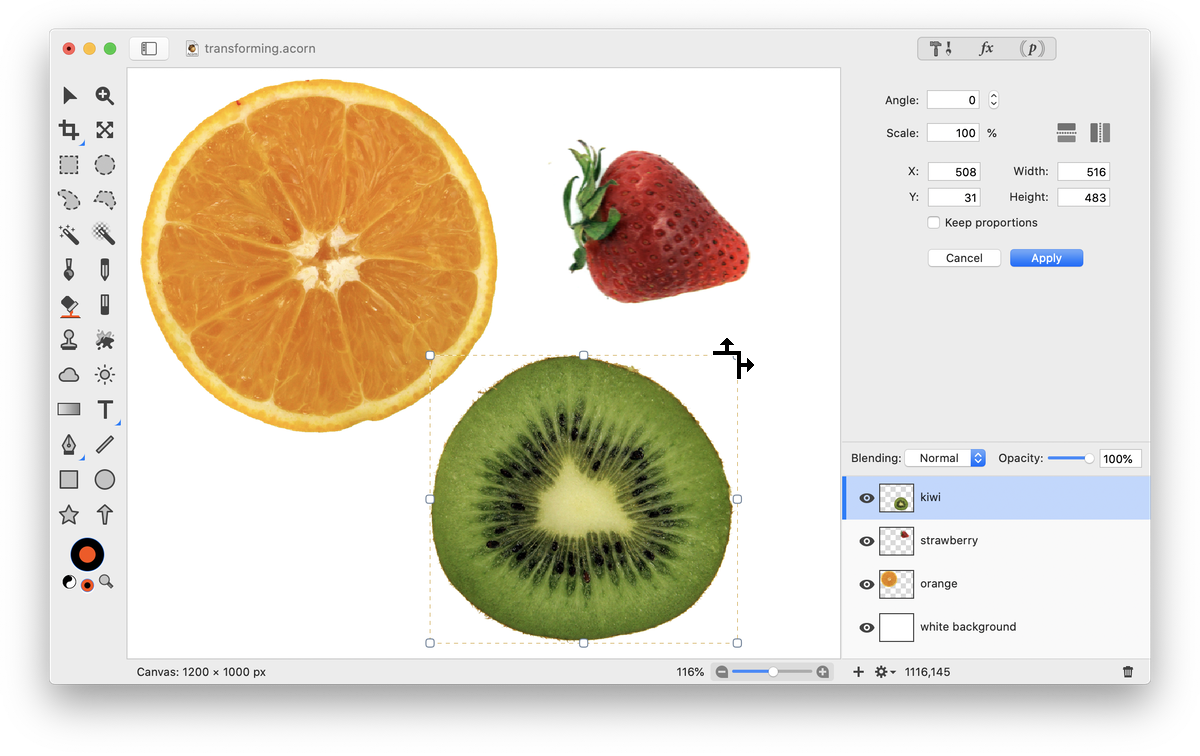Click the color picker magnifier icon
This screenshot has height=756, width=1200.
[106, 582]
